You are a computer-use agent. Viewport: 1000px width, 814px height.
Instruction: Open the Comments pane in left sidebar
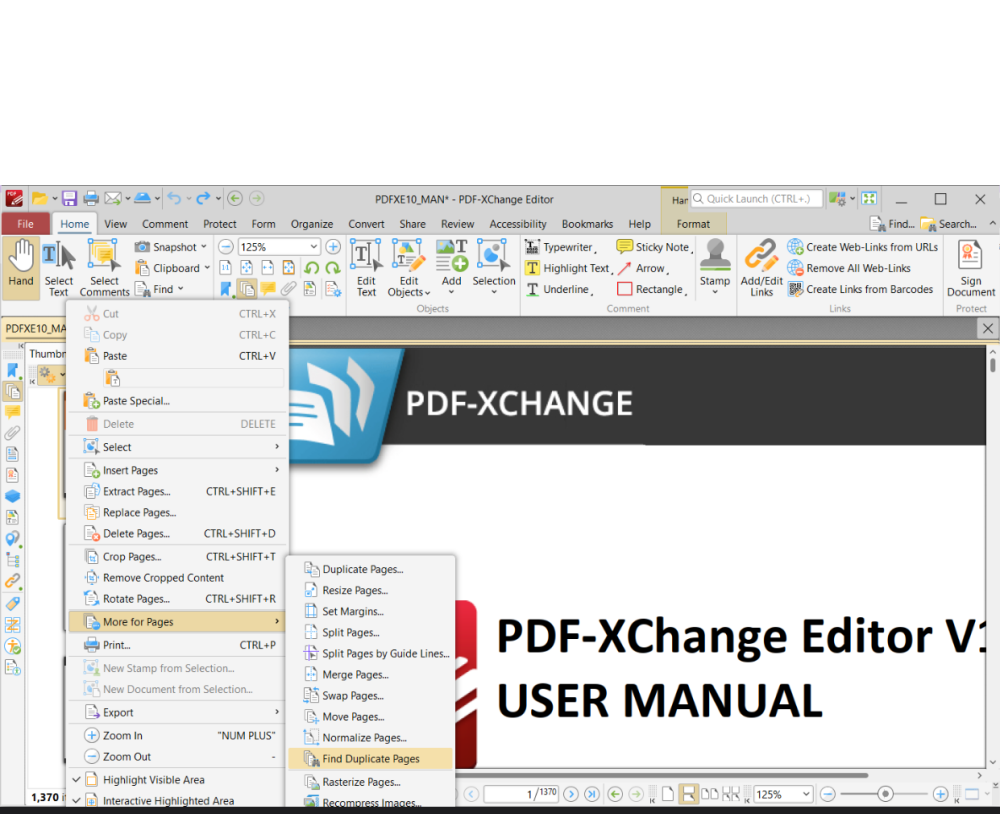12,411
